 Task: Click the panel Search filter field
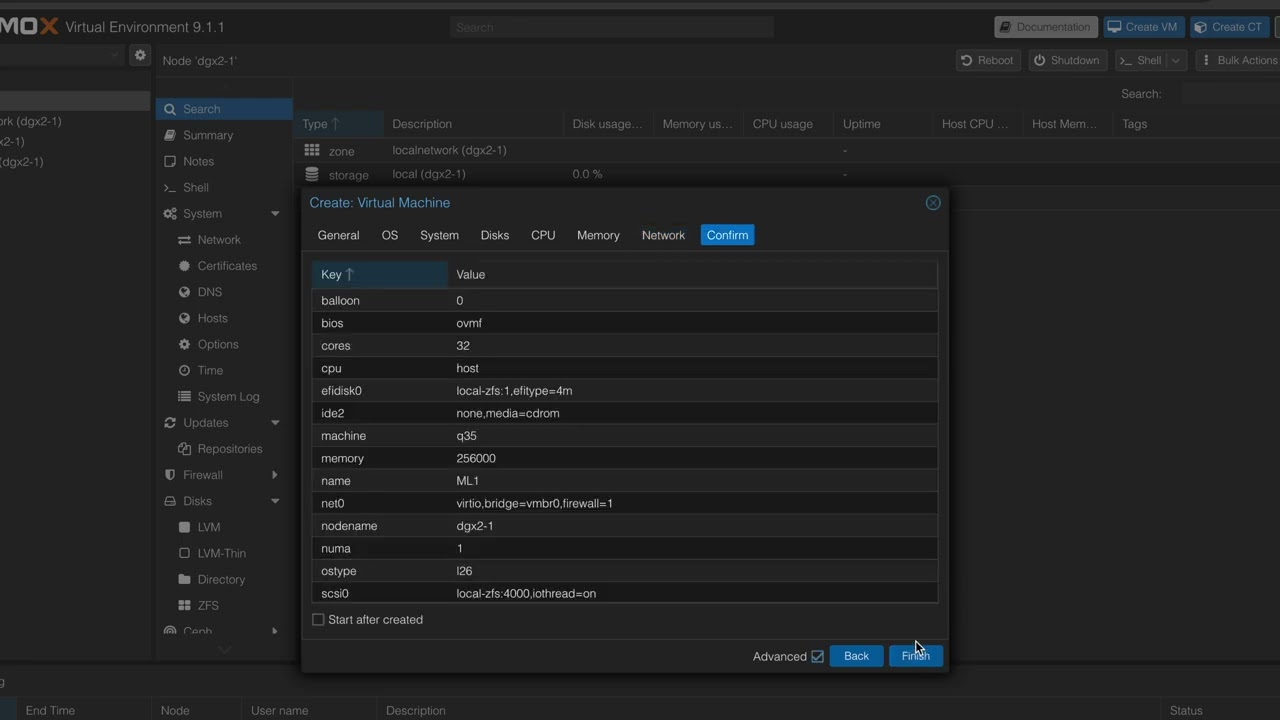(1230, 94)
